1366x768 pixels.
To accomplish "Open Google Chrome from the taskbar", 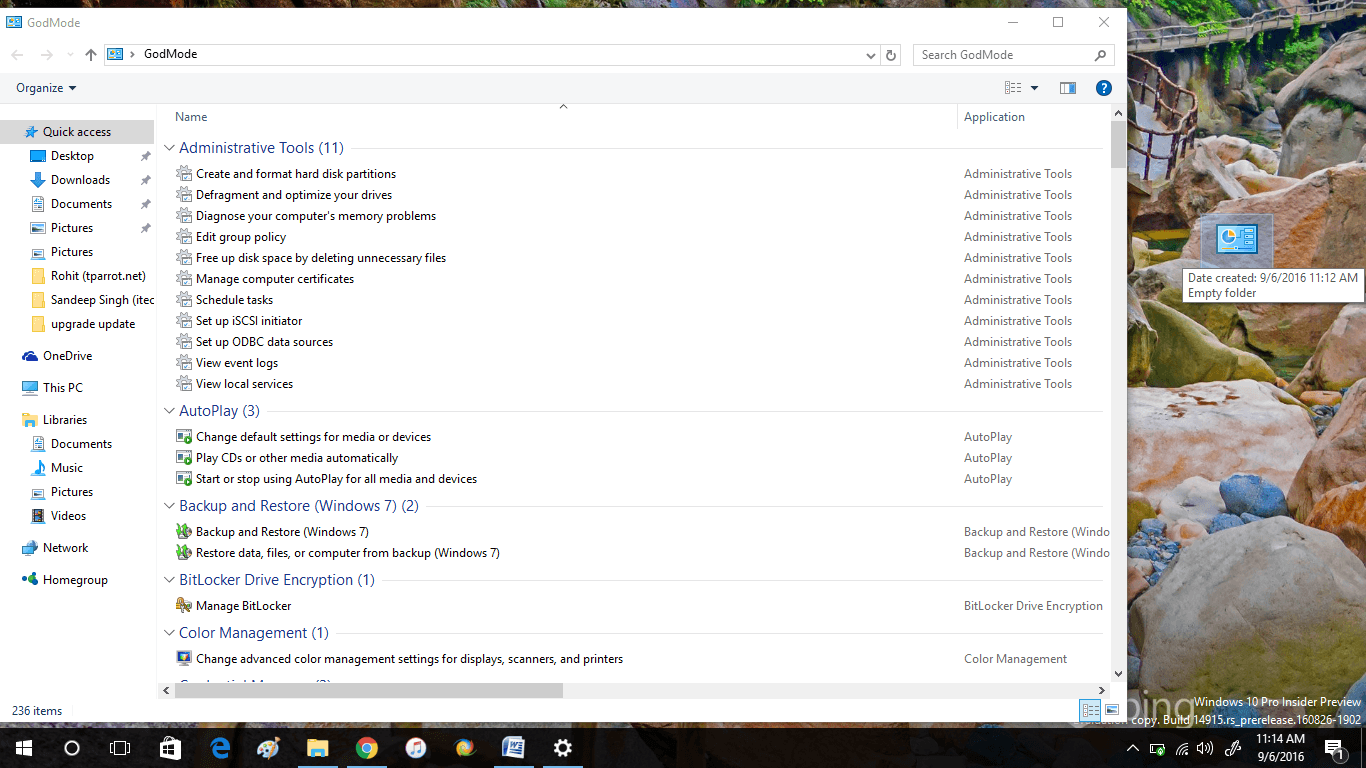I will click(x=367, y=748).
